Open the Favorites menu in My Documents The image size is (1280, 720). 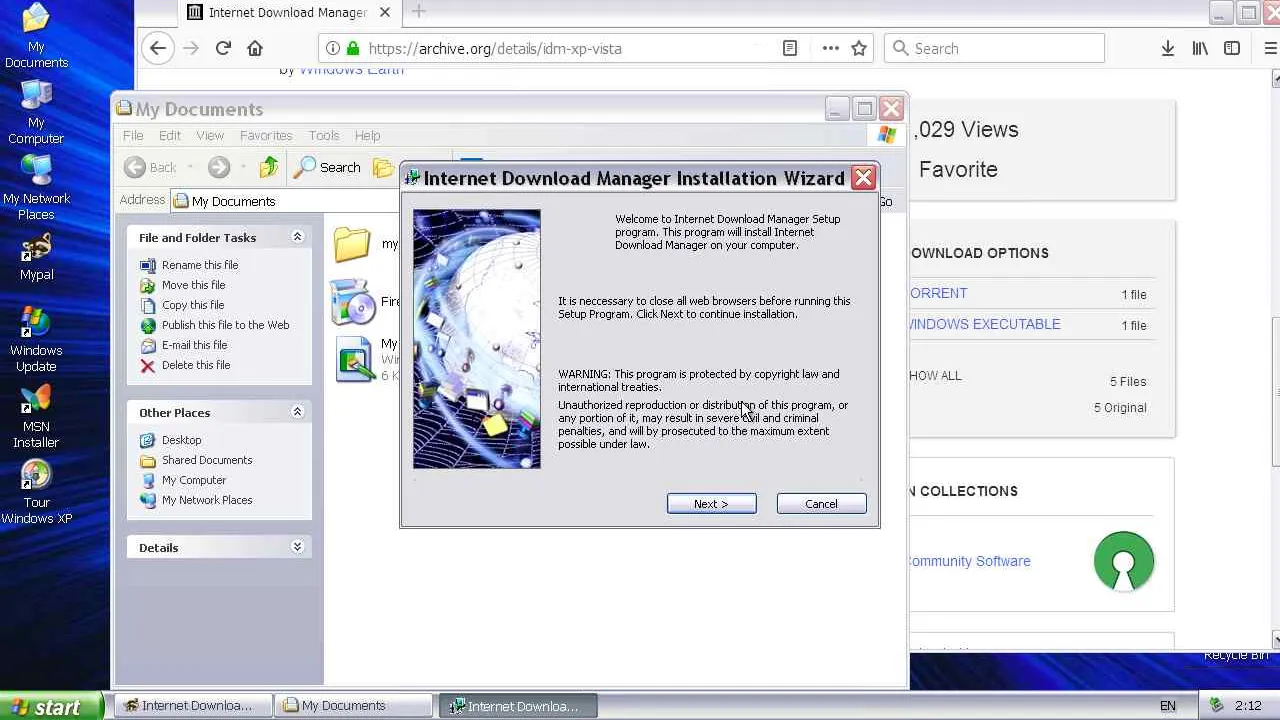[x=266, y=135]
